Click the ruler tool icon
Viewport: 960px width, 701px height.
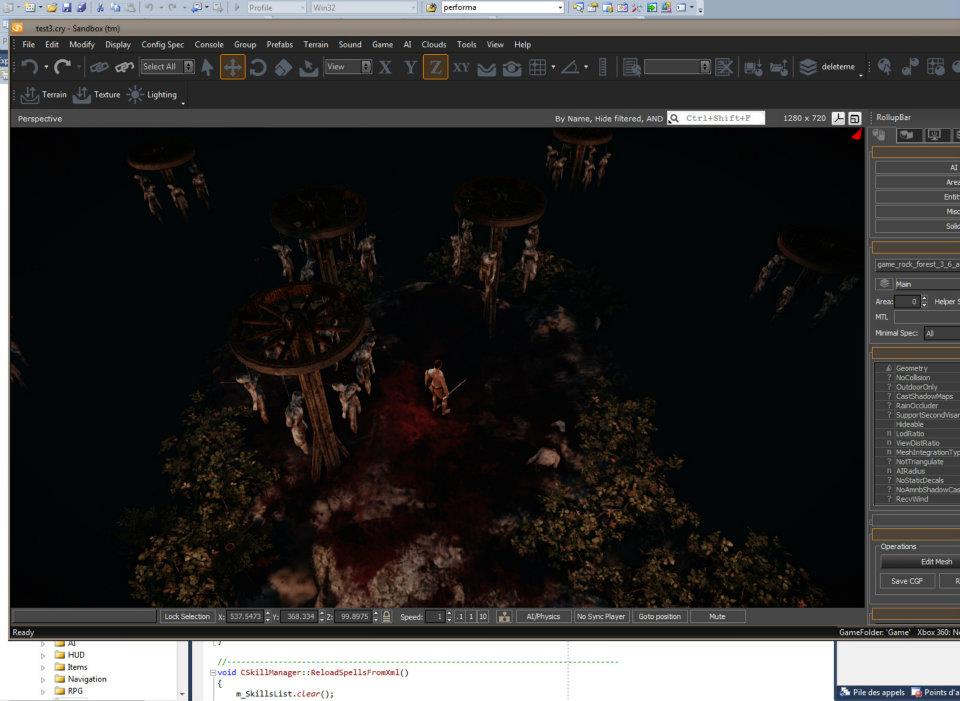coord(602,67)
